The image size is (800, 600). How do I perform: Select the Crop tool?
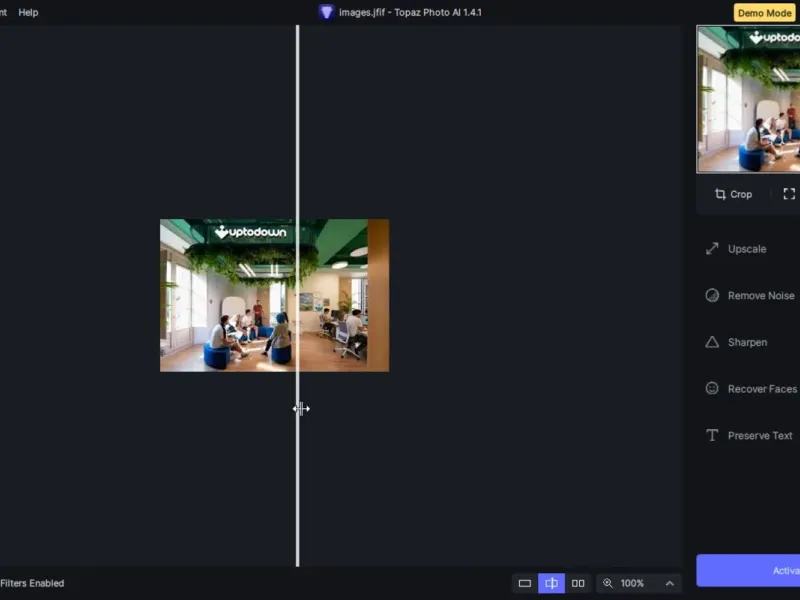tap(733, 194)
